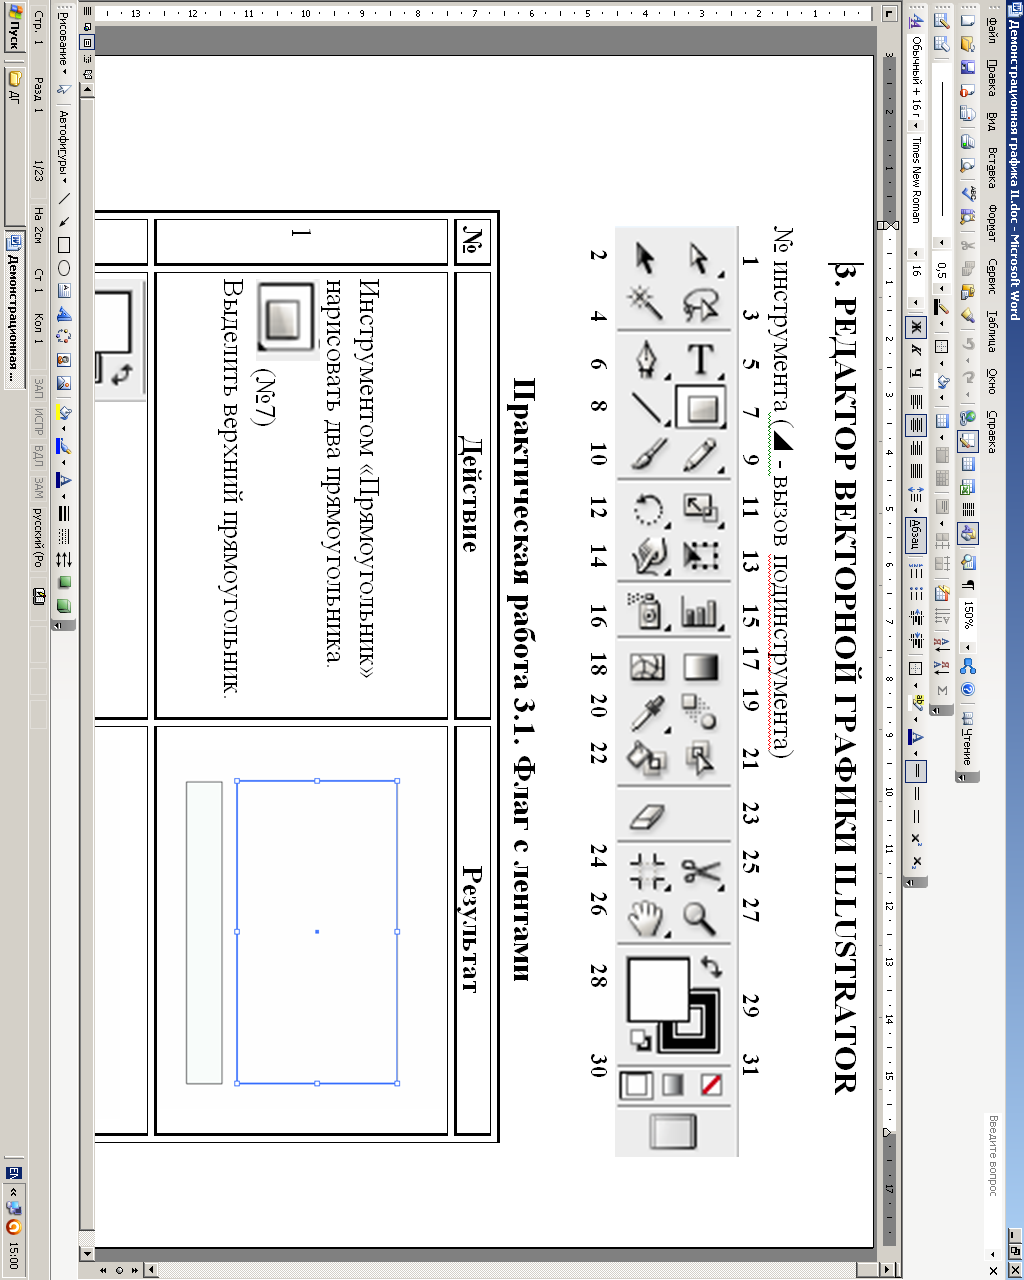Click the Абзац paragraph button

pos(916,534)
